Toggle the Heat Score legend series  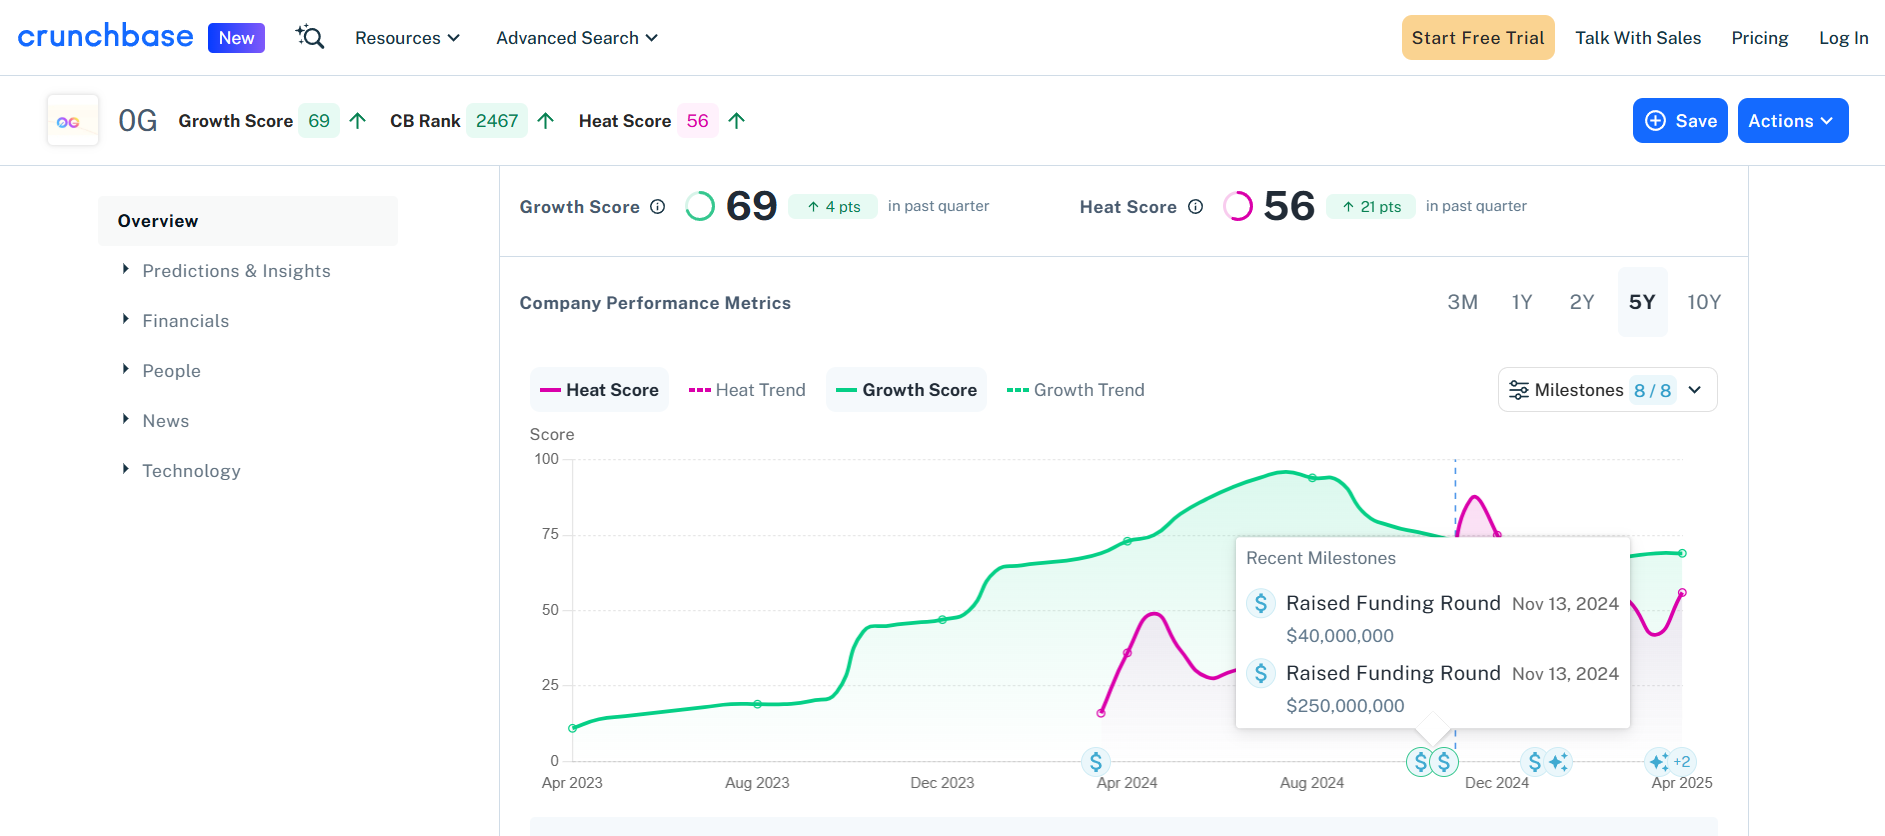click(x=599, y=390)
